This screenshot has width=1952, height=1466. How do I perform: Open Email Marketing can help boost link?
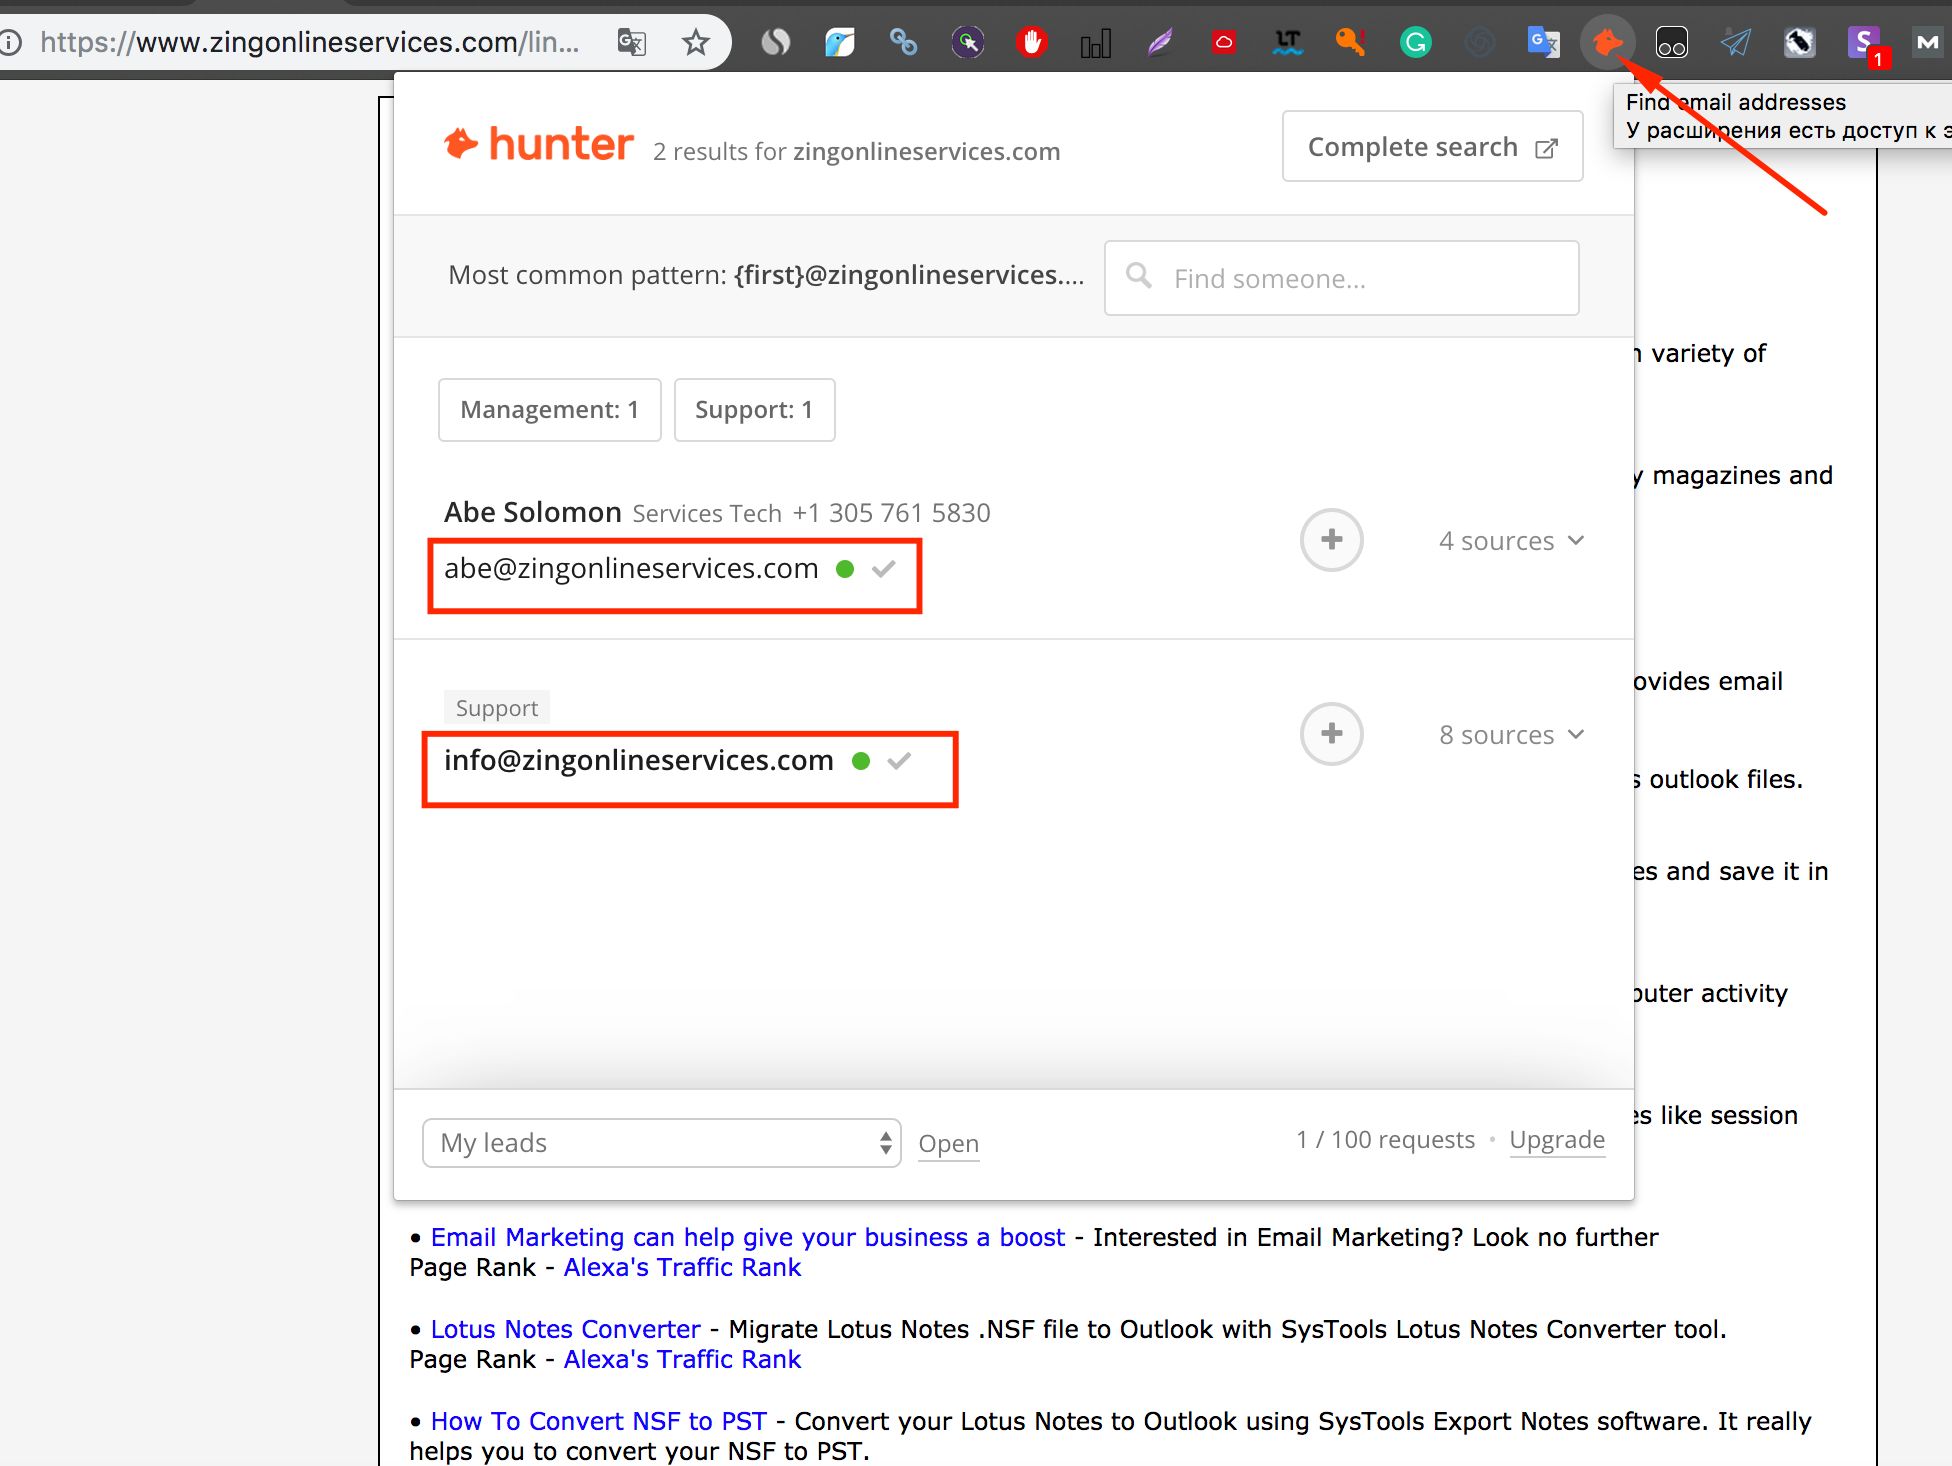[x=748, y=1237]
